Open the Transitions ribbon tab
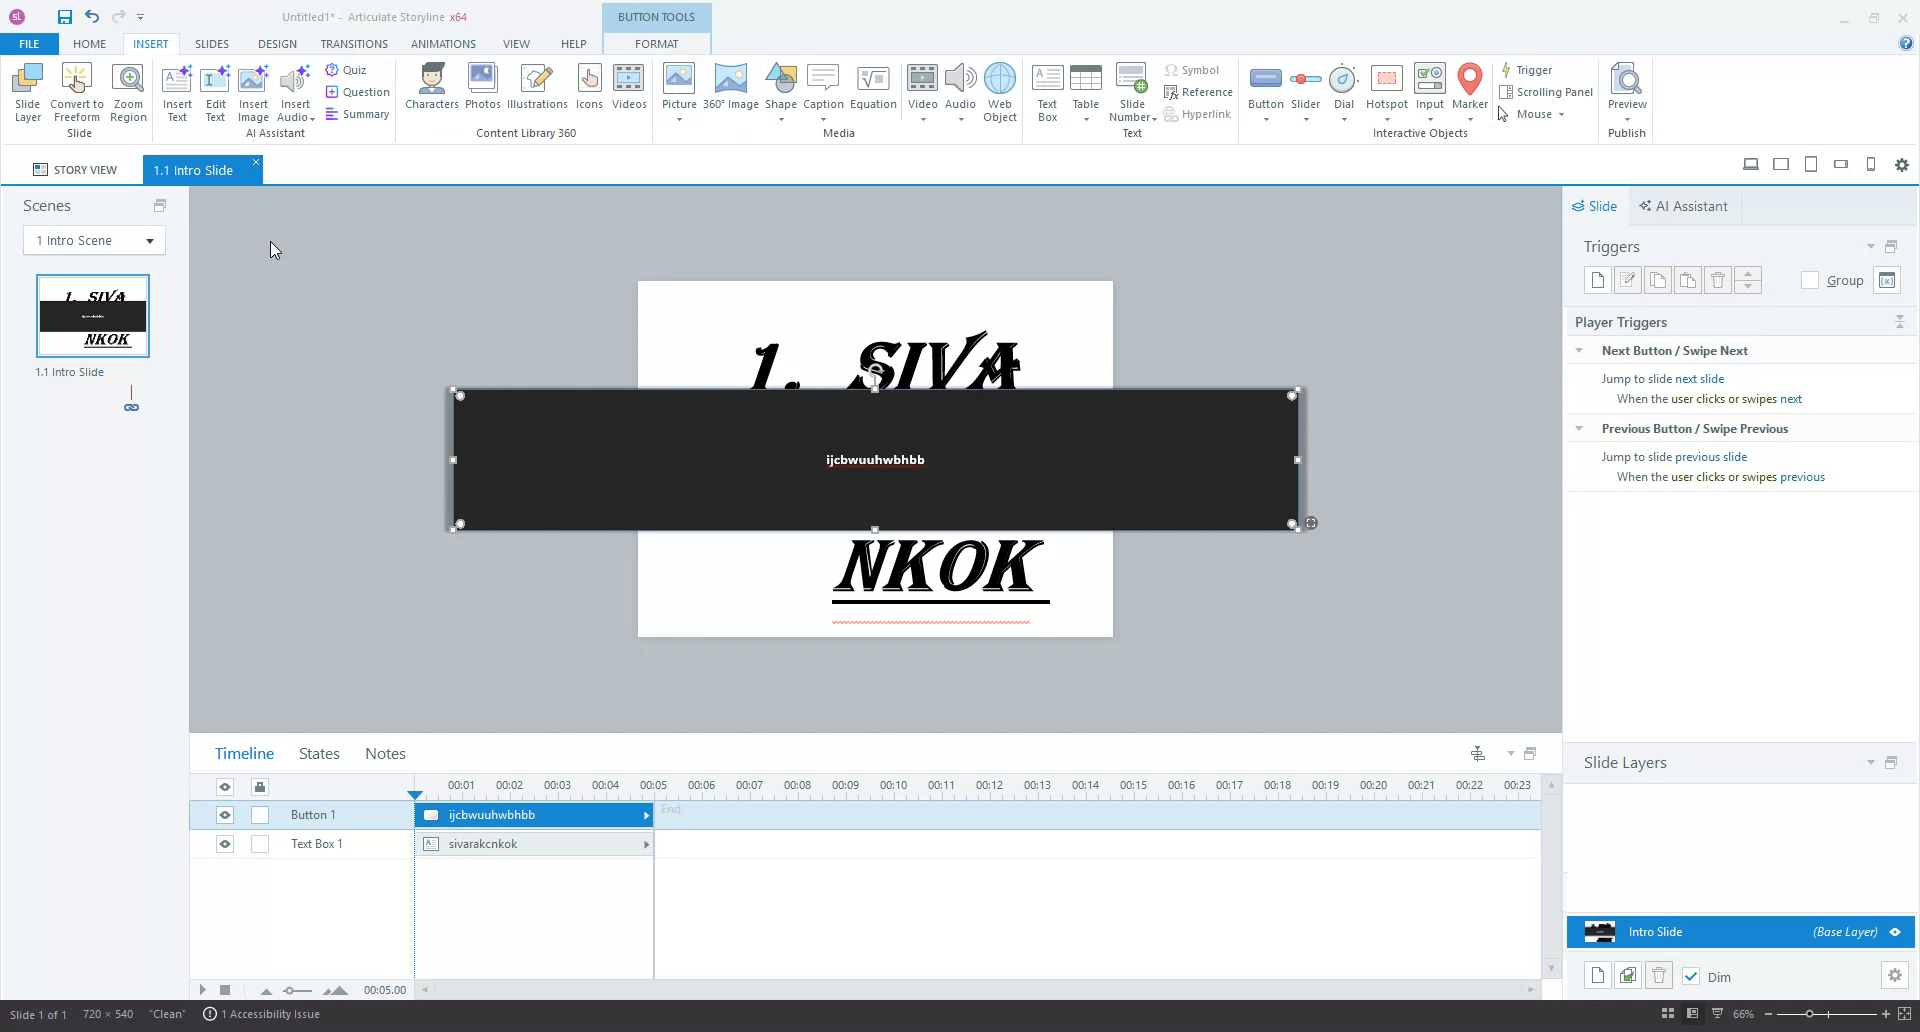The height and width of the screenshot is (1032, 1920). pos(353,44)
